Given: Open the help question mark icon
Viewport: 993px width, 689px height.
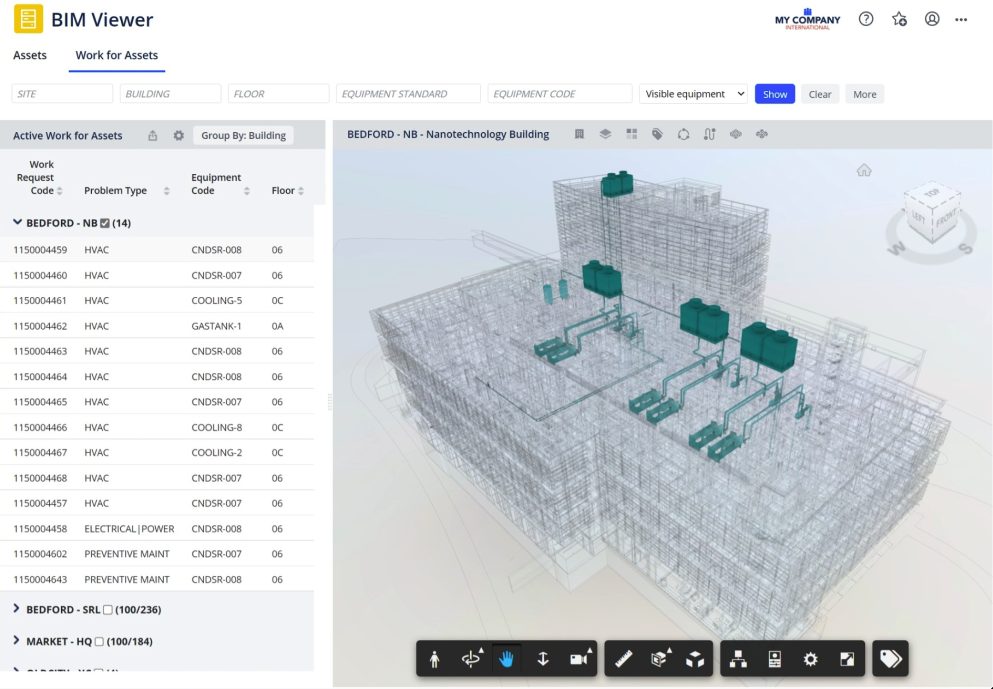Looking at the screenshot, I should tap(866, 19).
